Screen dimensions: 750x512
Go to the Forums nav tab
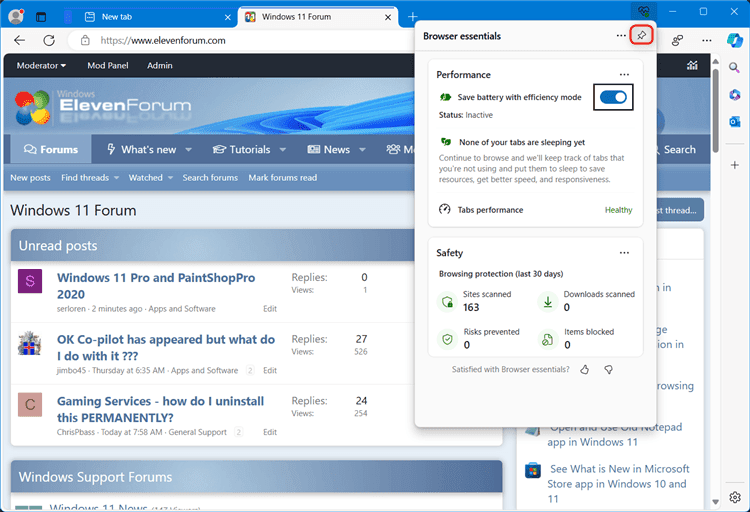pyautogui.click(x=51, y=149)
